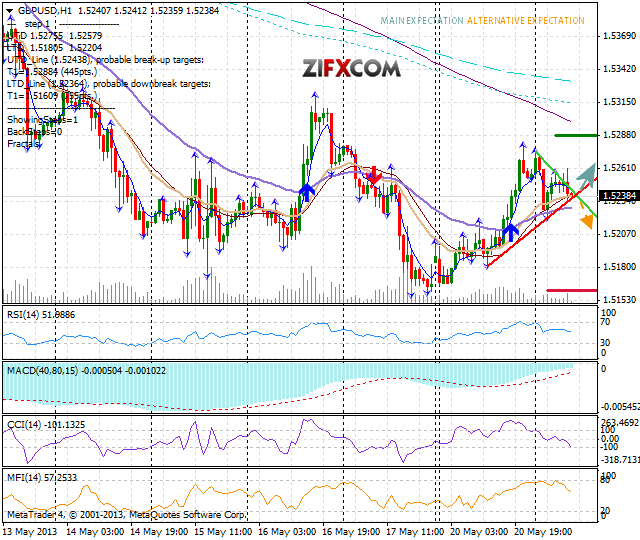Click the MACD scale value -0.005452
The height and width of the screenshot is (540, 640).
[x=619, y=407]
